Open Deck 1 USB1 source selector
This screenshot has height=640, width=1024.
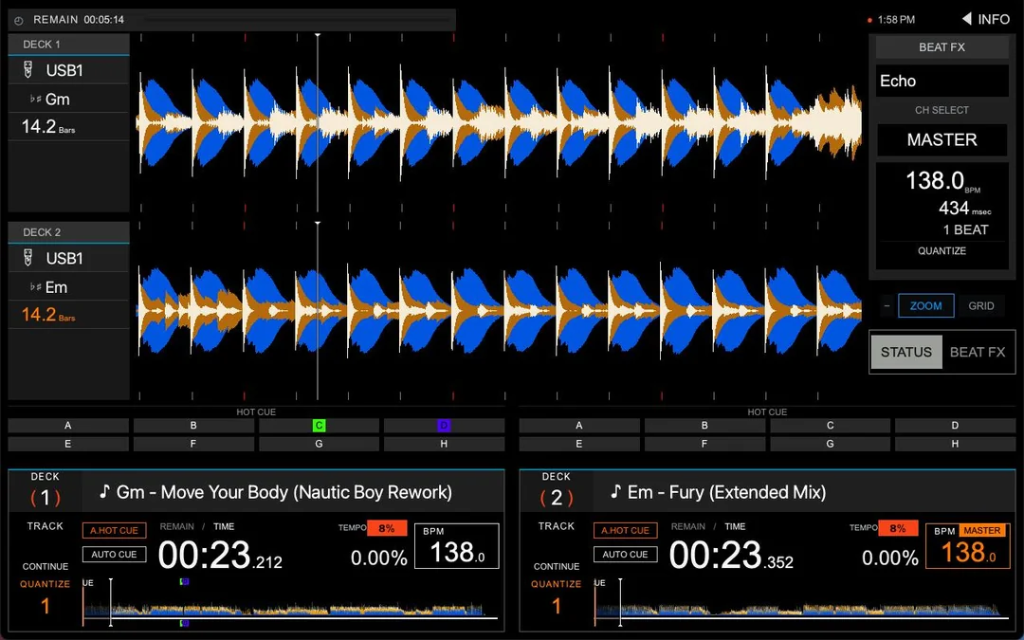pos(69,71)
